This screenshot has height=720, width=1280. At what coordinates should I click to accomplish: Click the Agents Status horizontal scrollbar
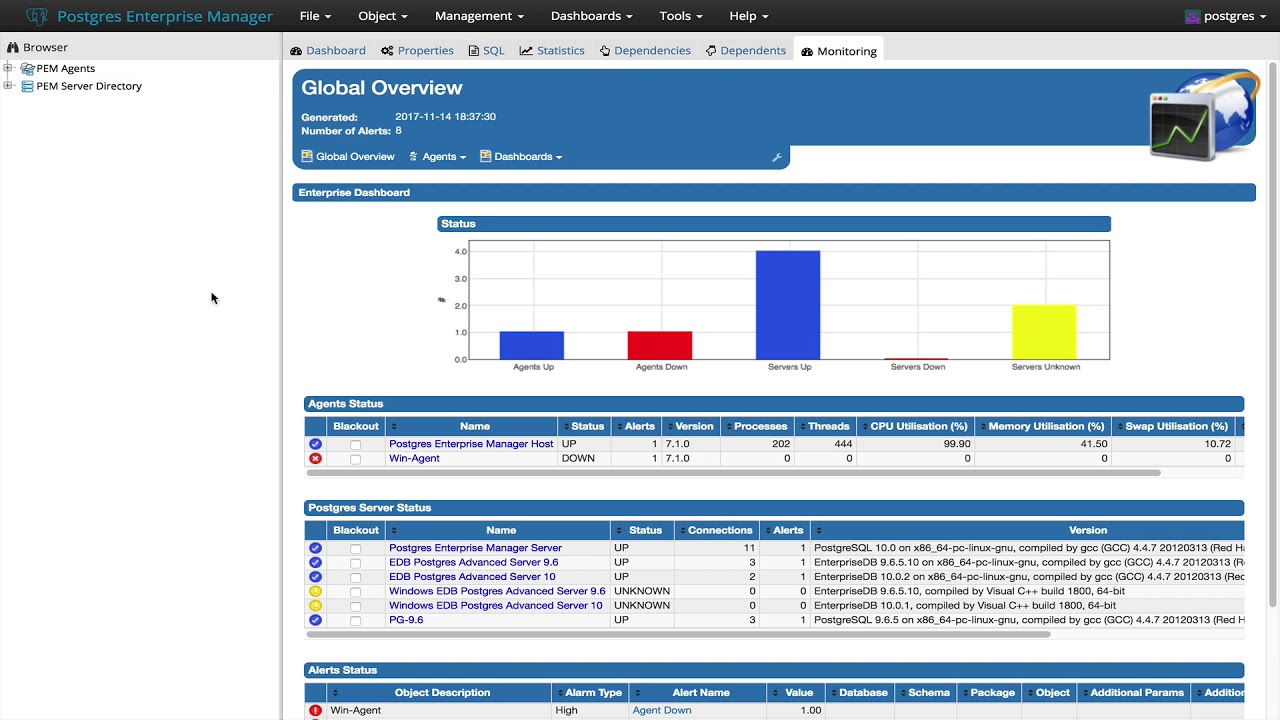pos(734,472)
